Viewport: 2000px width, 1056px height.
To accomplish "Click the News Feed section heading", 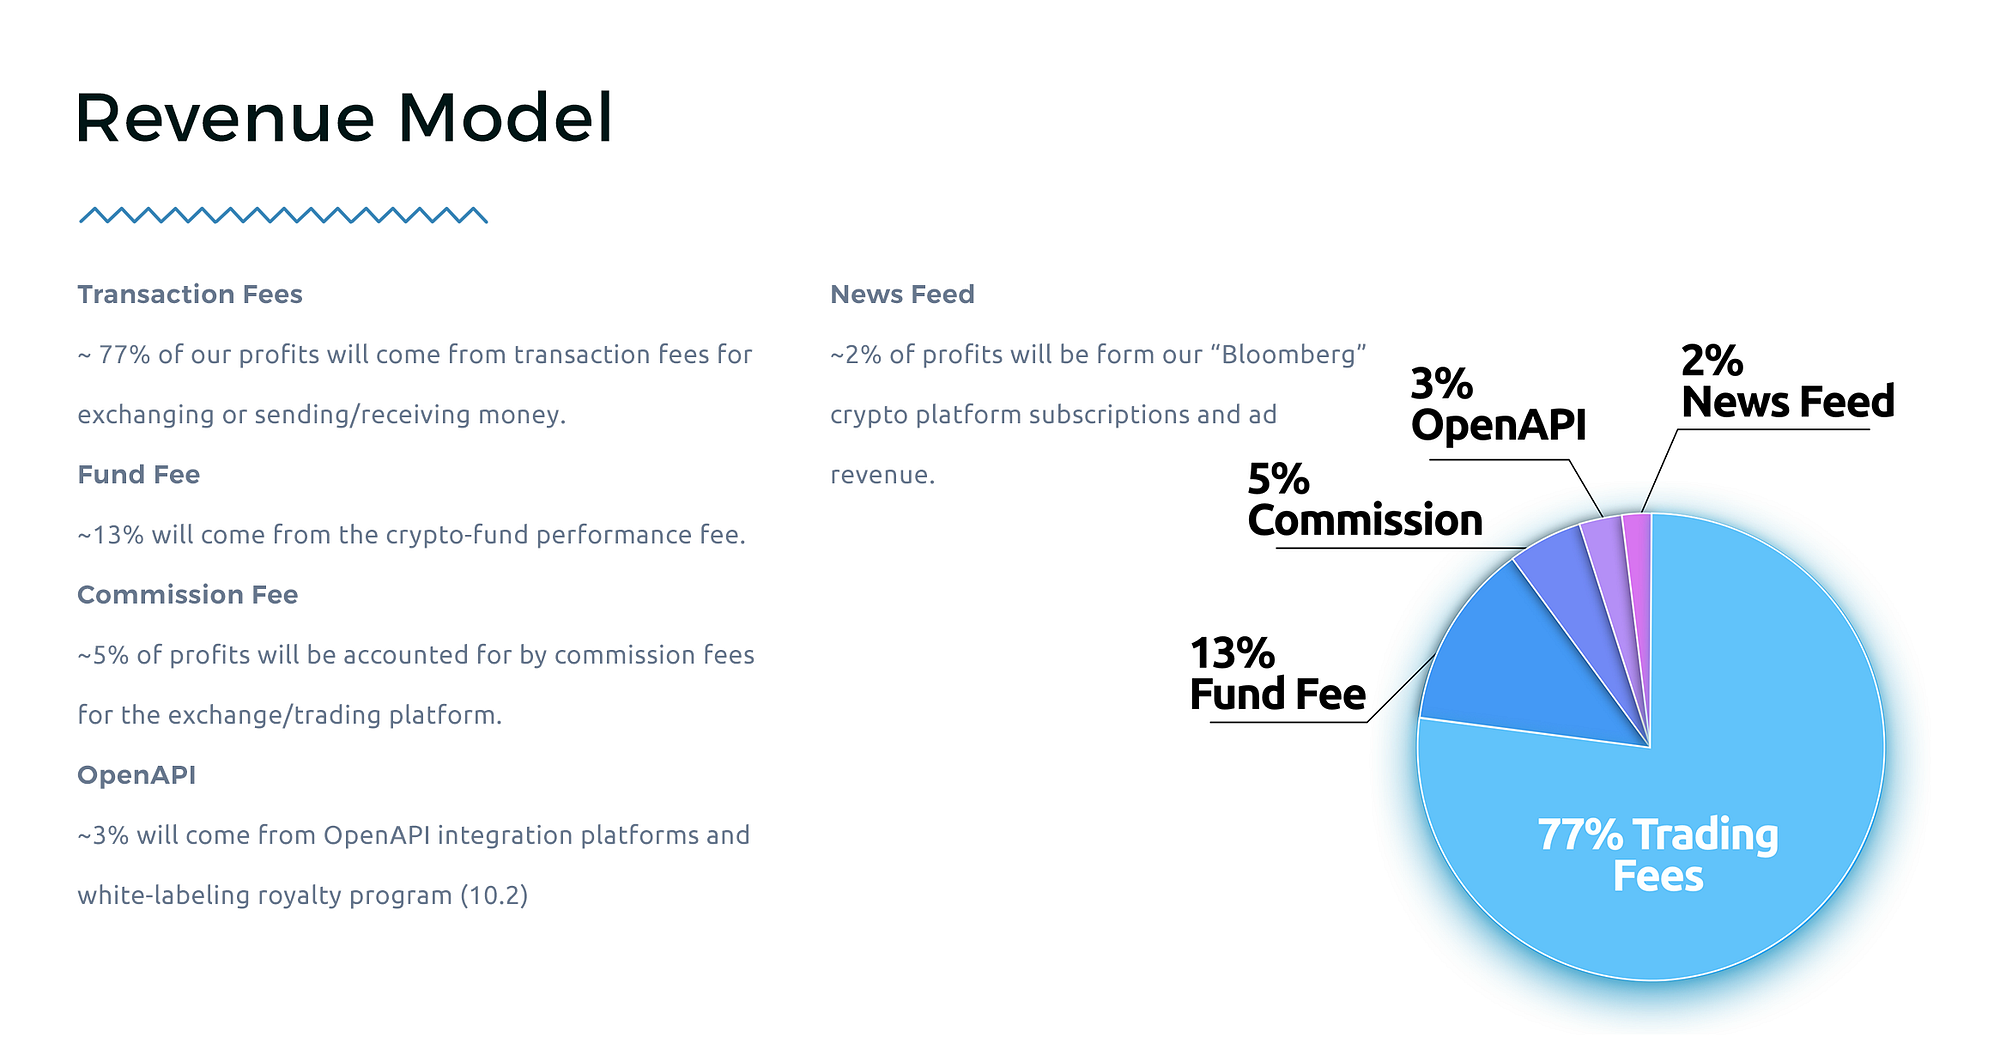I will tap(902, 294).
